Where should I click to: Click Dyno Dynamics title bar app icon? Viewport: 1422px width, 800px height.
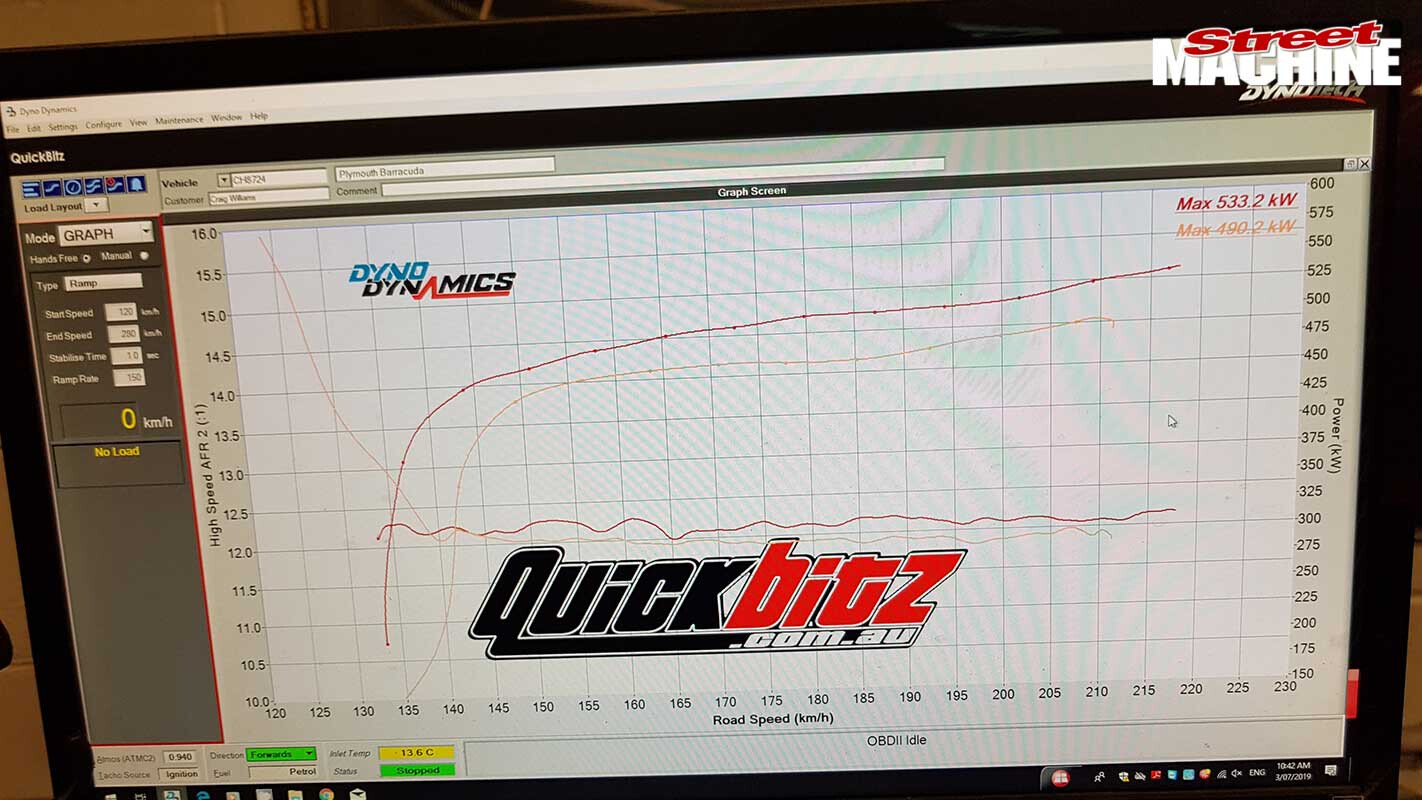pyautogui.click(x=11, y=111)
